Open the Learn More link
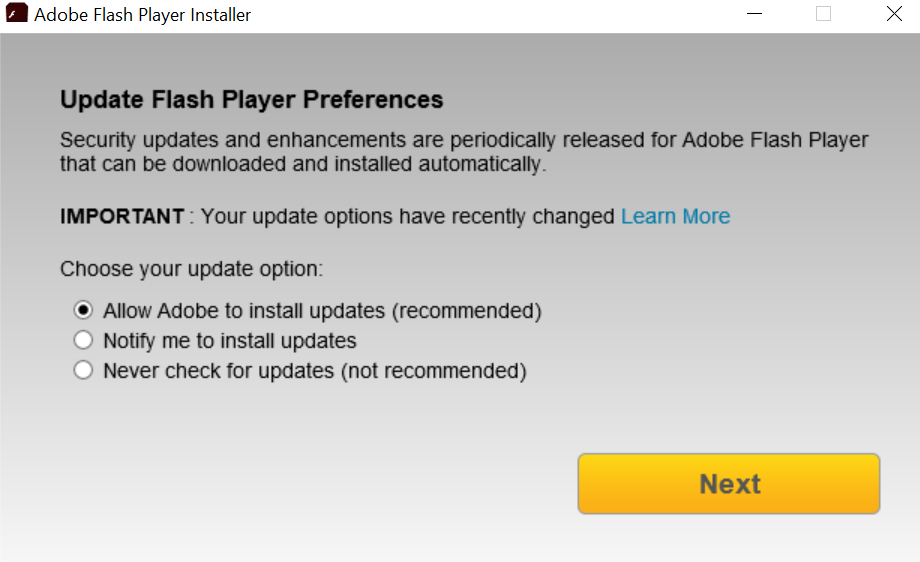 click(675, 217)
